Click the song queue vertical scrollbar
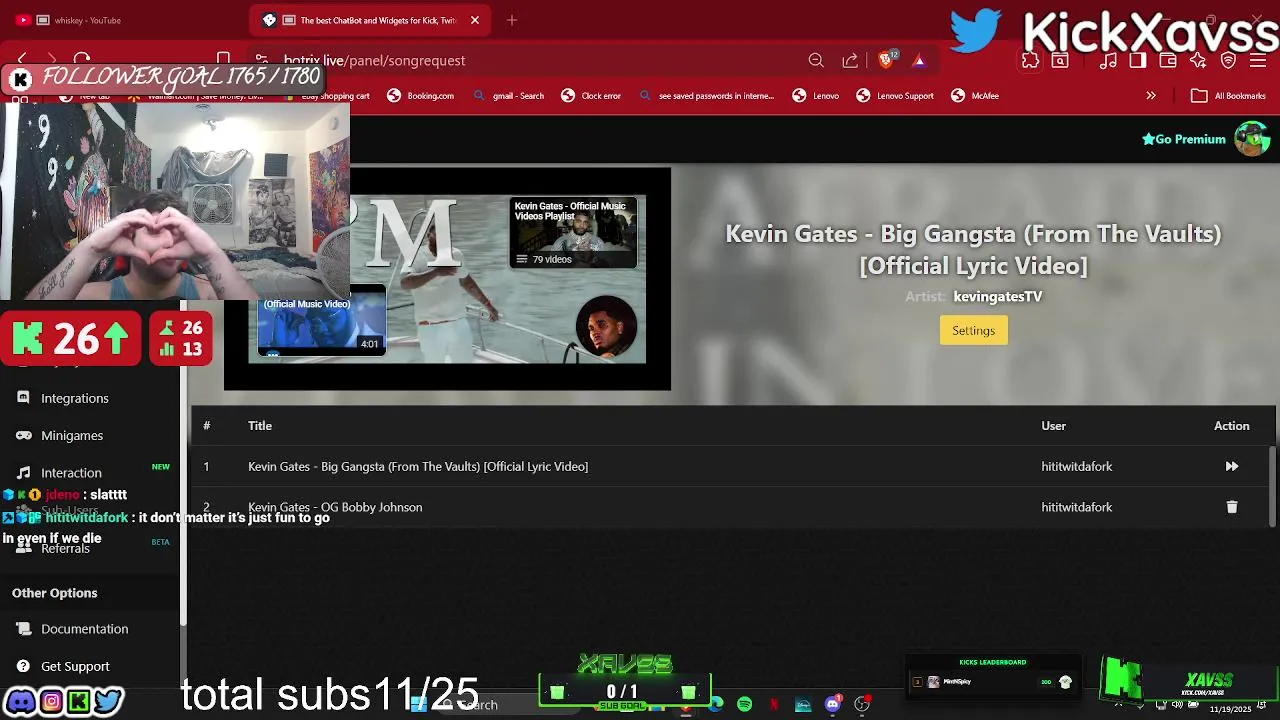Screen dimensions: 1280x720 click(x=1272, y=485)
